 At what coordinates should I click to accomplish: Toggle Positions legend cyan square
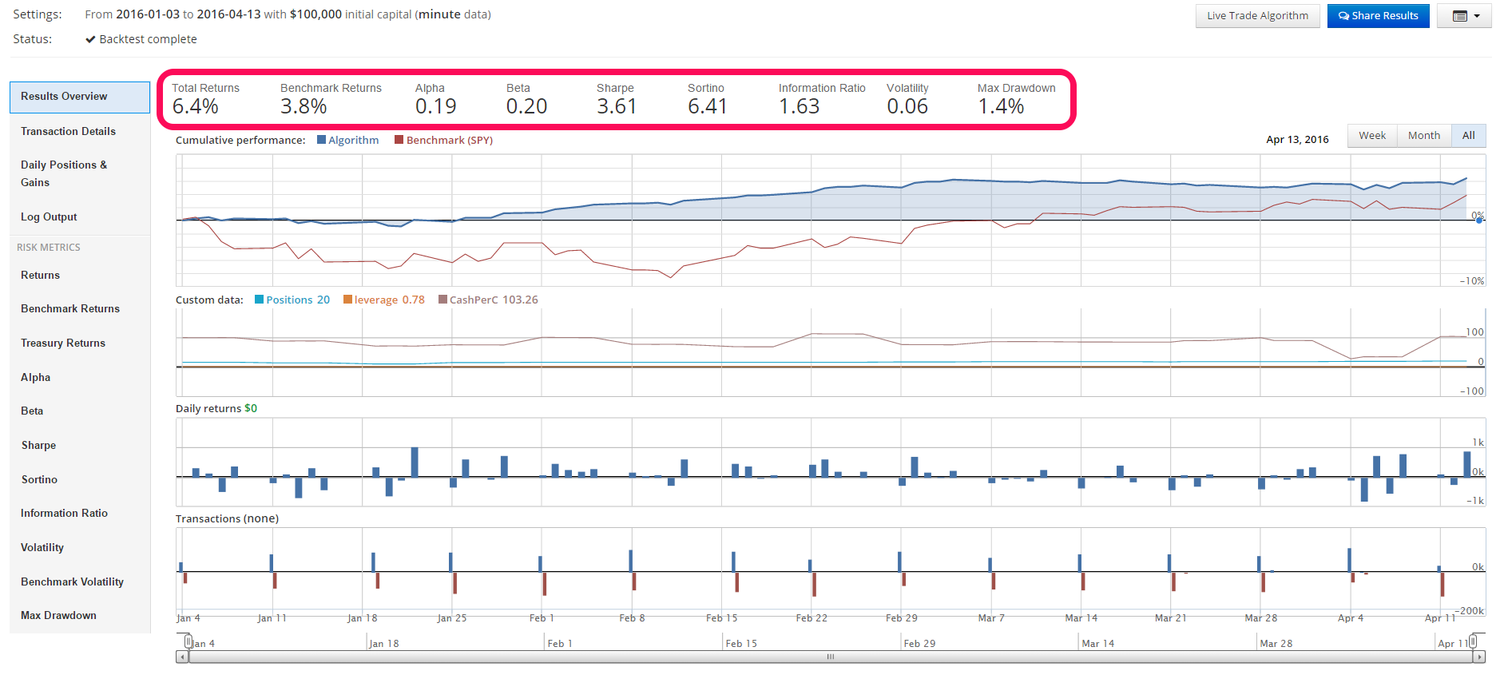click(259, 300)
